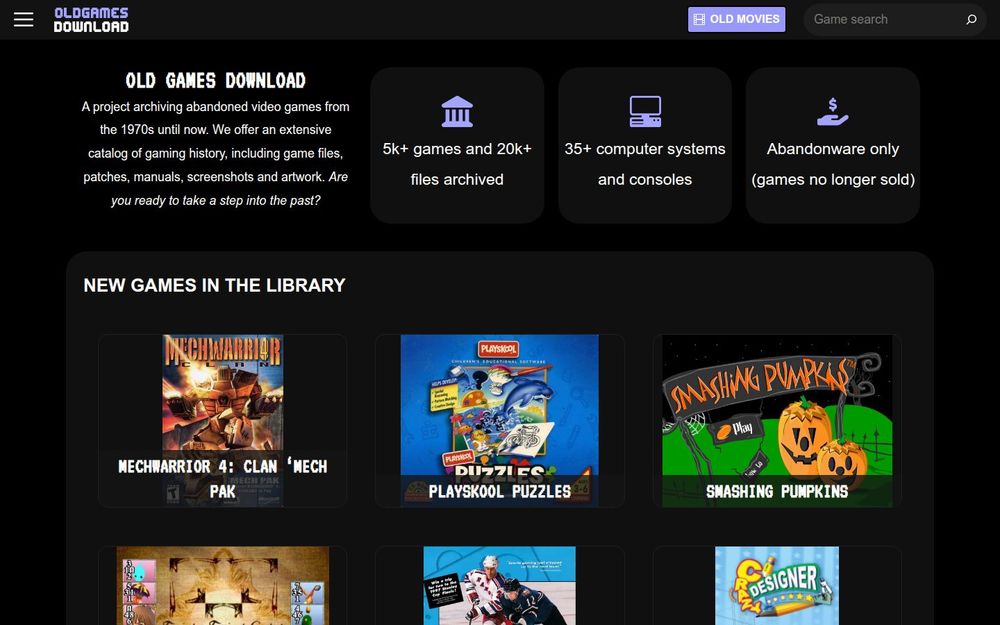Click 'Are you ready to take a step into the past?' text
The image size is (1000, 625).
click(230, 188)
